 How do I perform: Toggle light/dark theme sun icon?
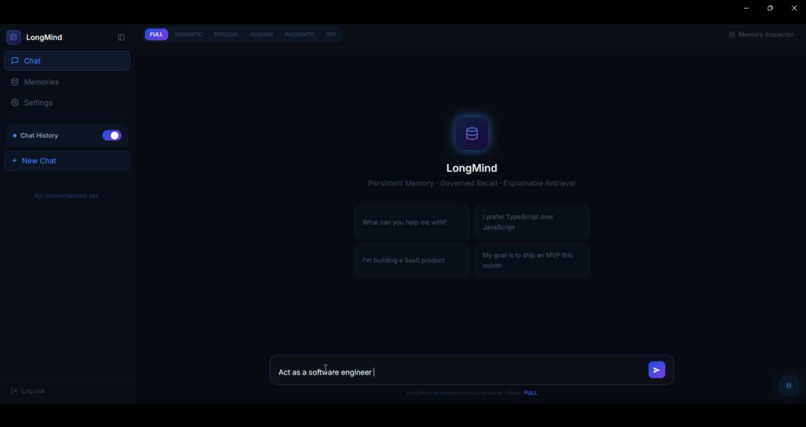[x=789, y=385]
